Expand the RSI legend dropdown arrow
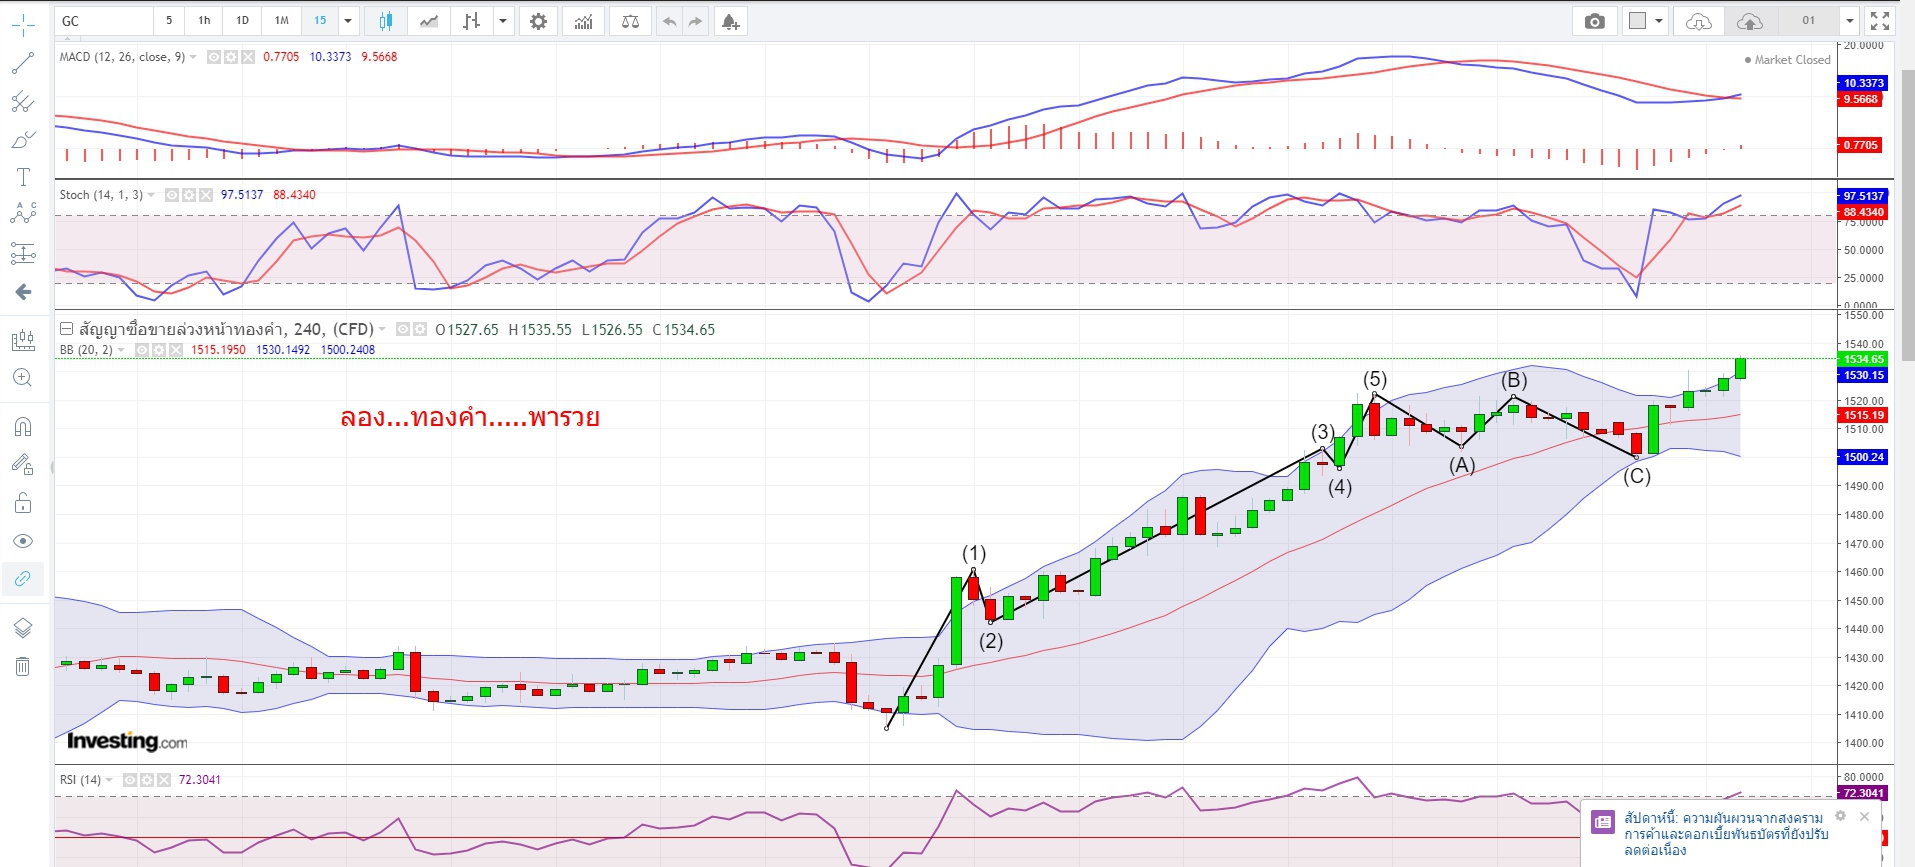1915x867 pixels. 110,780
